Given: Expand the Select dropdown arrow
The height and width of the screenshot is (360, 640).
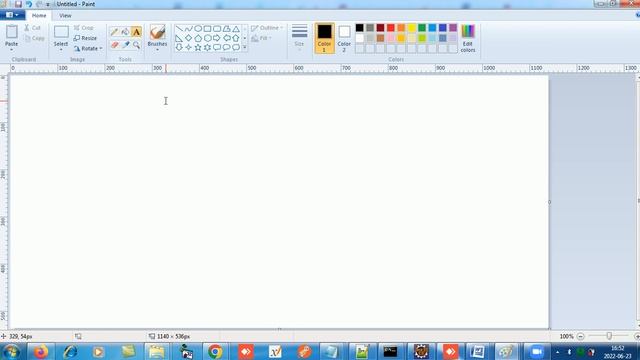Looking at the screenshot, I should pos(61,50).
